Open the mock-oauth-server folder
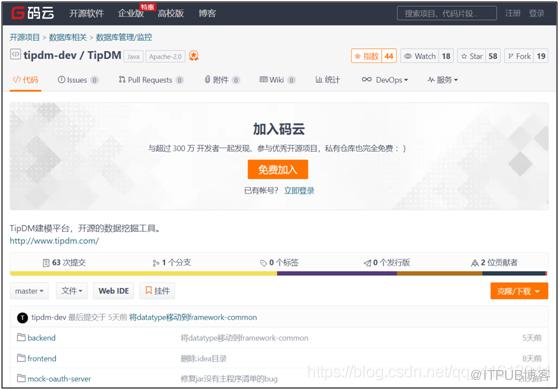This screenshot has width=560, height=390. pyautogui.click(x=59, y=379)
